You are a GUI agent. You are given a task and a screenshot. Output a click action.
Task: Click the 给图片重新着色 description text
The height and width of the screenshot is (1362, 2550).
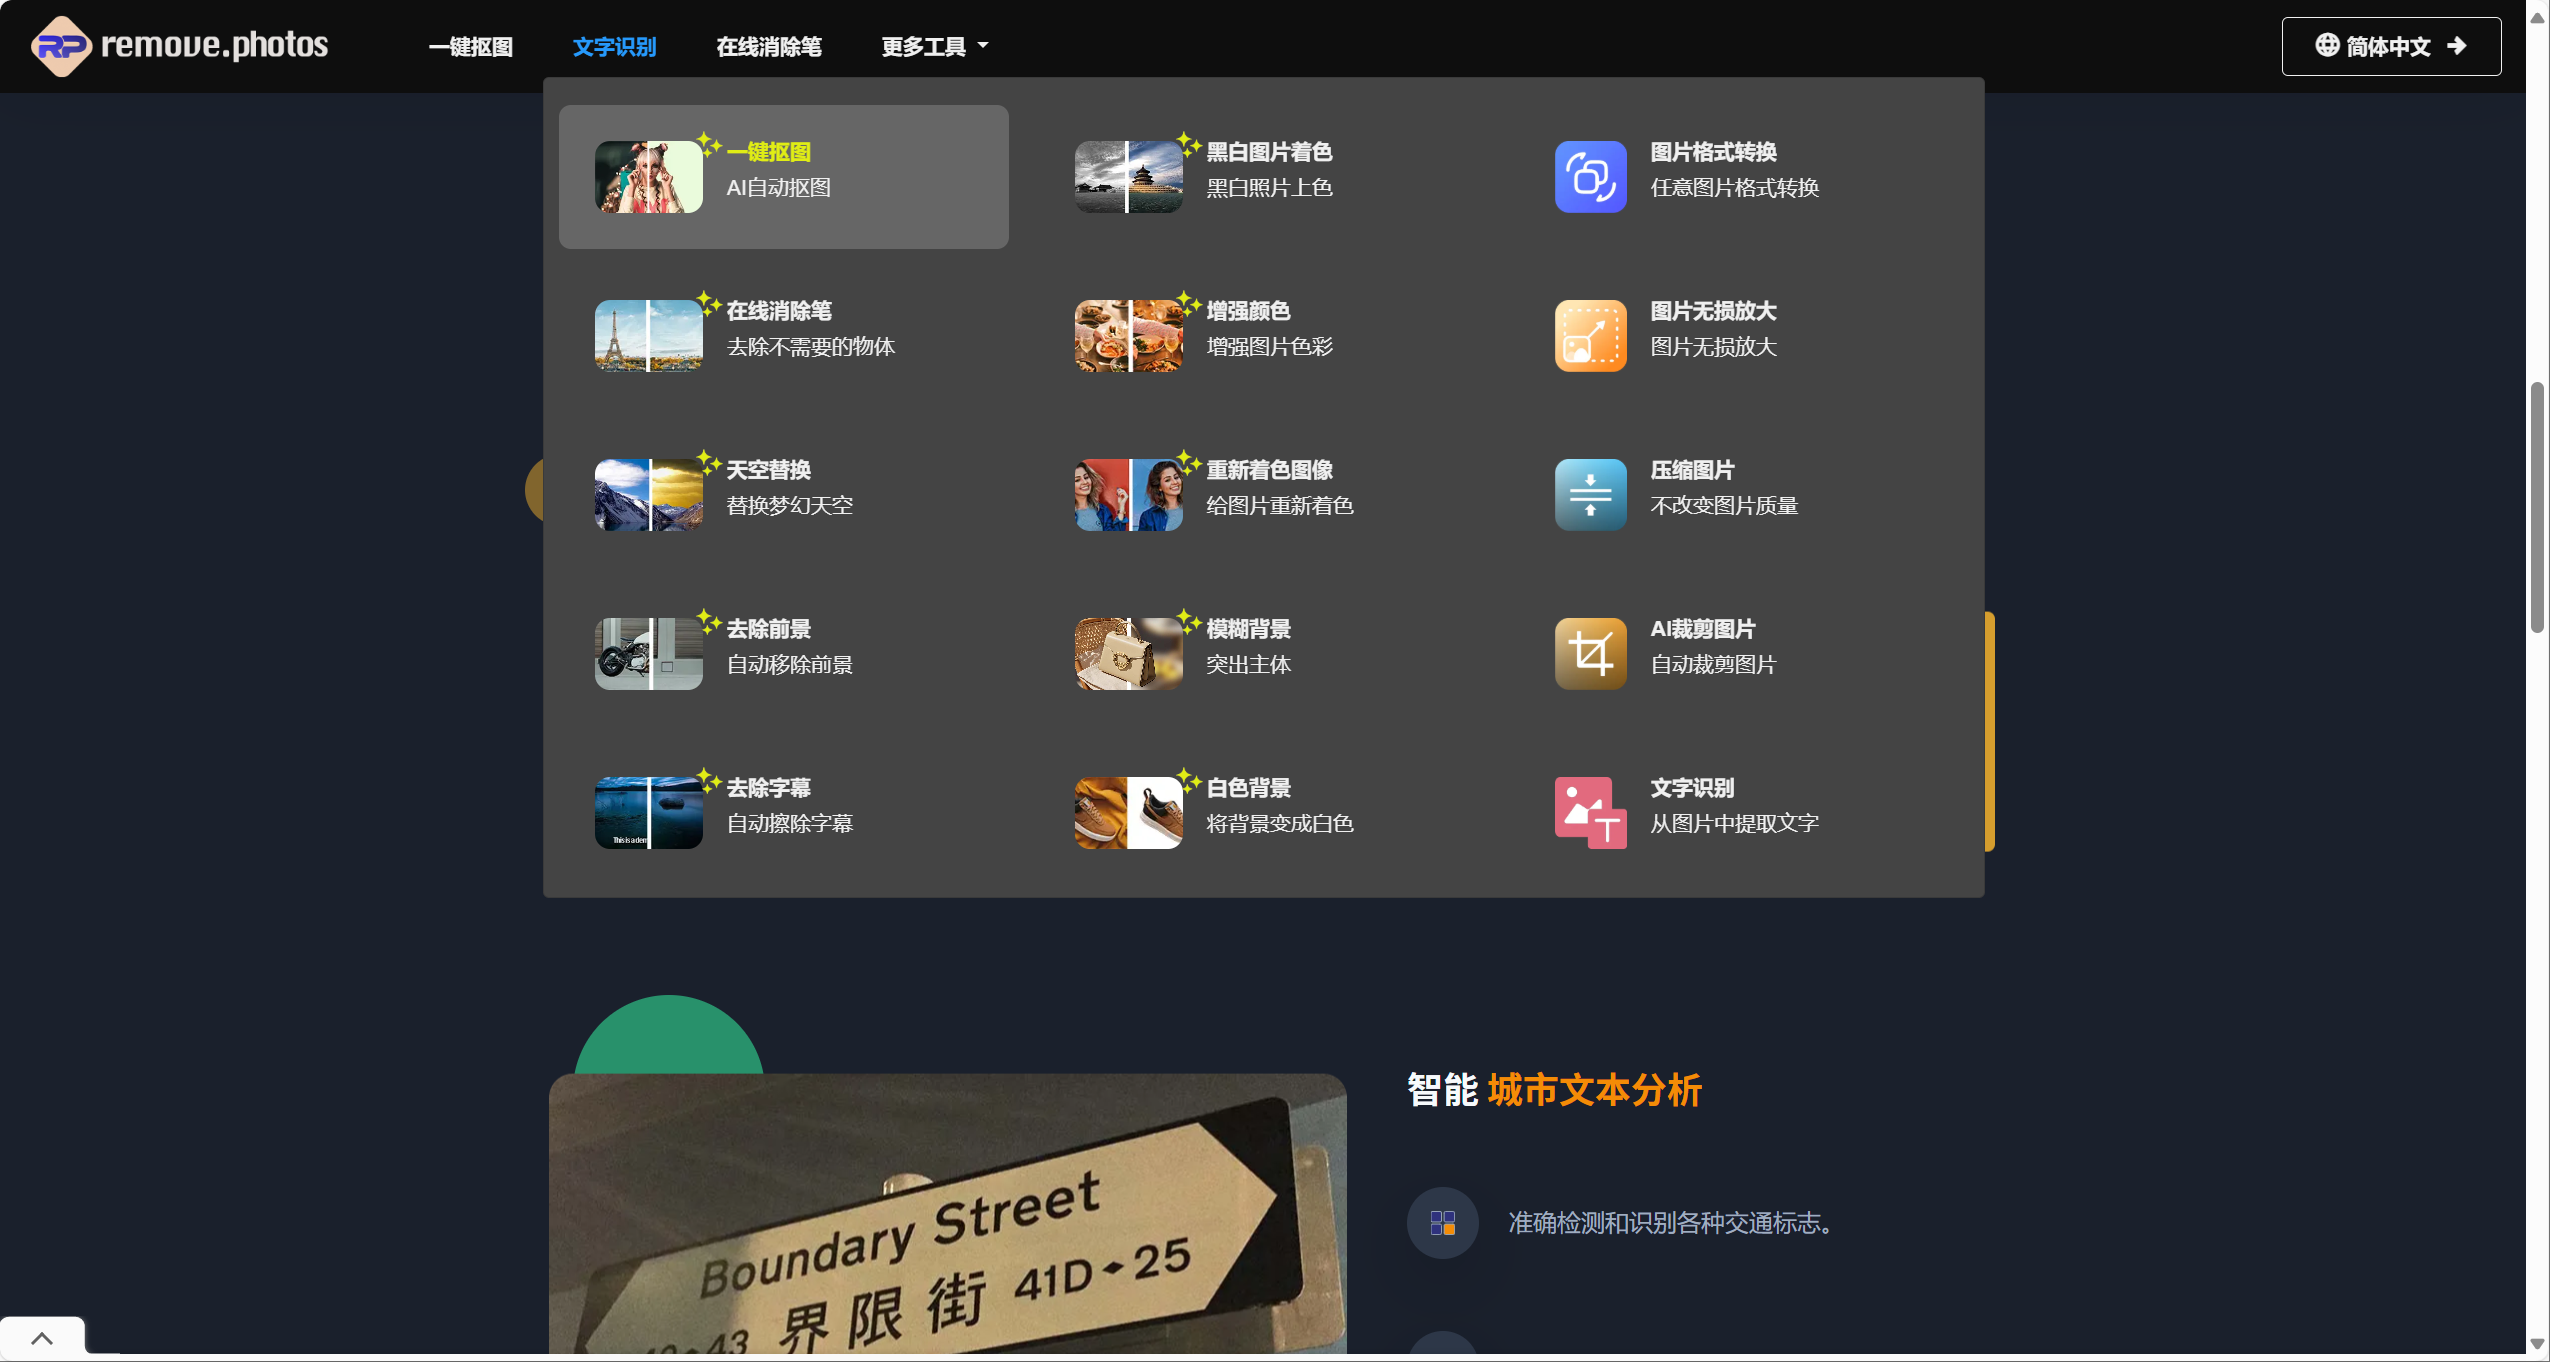pos(1280,506)
